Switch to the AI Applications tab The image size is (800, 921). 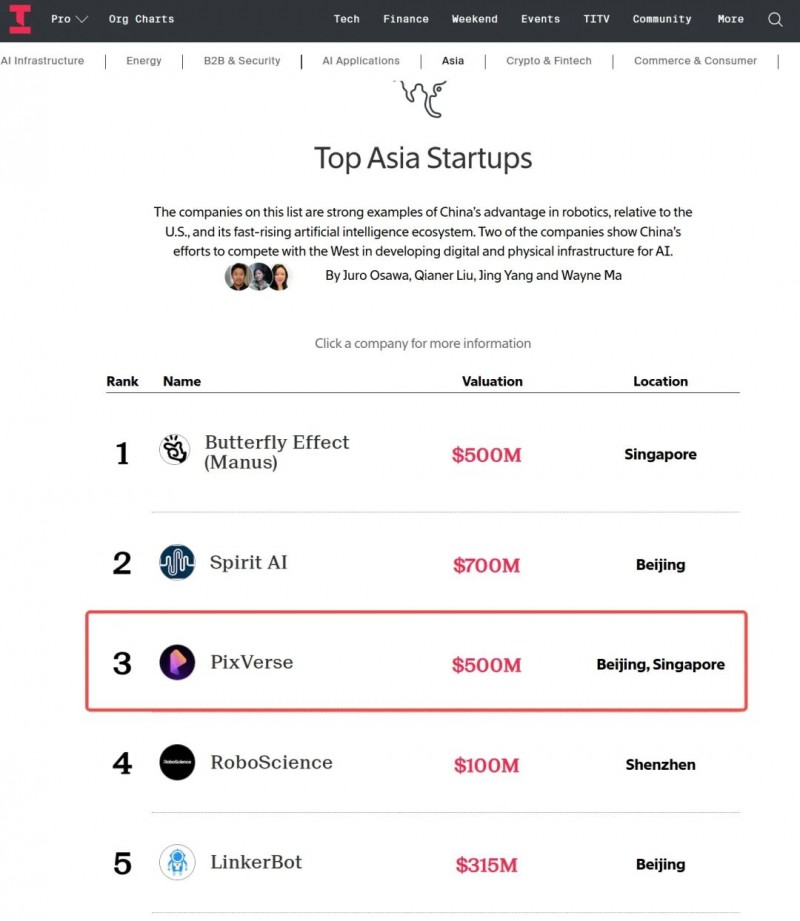click(360, 61)
